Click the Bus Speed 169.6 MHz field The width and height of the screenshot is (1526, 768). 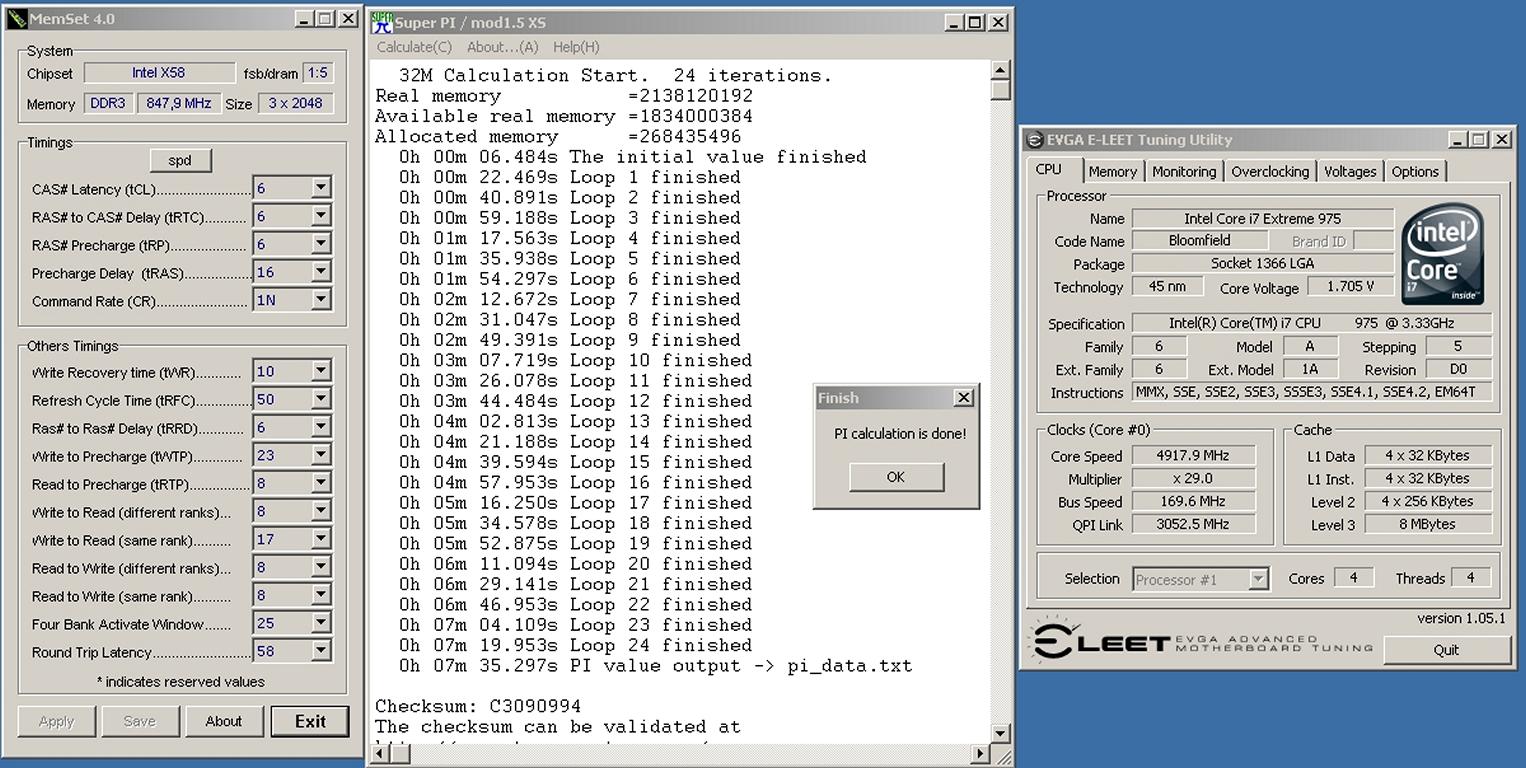coord(1192,502)
